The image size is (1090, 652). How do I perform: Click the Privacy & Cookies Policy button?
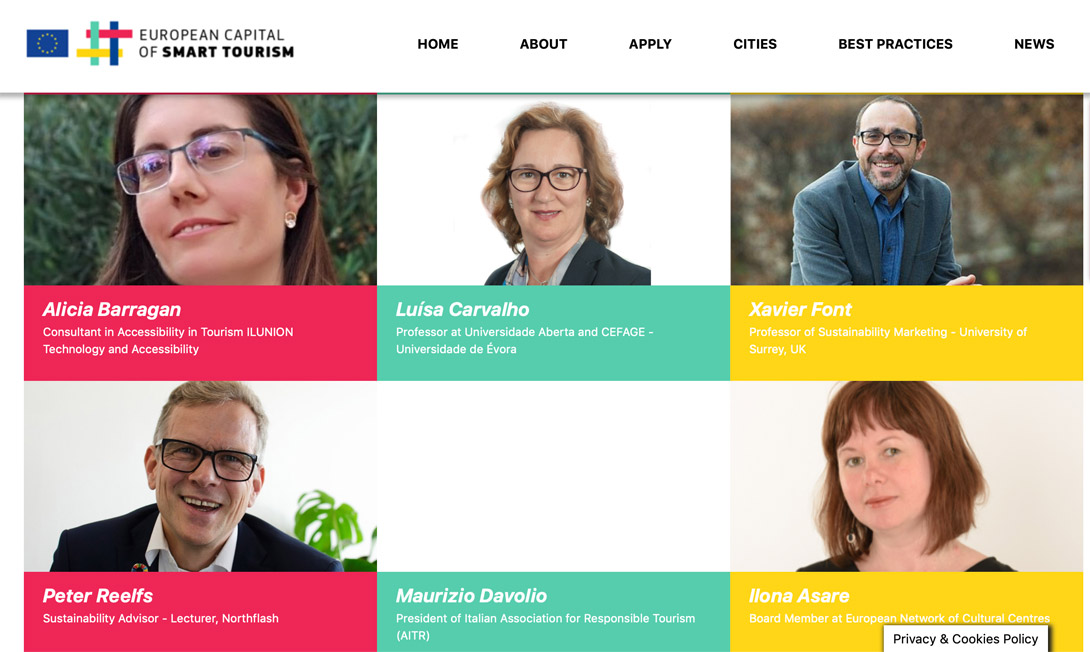tap(965, 639)
